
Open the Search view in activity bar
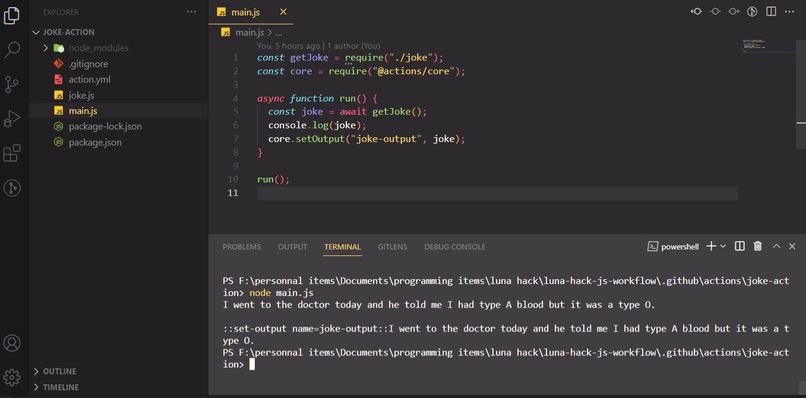click(x=11, y=50)
